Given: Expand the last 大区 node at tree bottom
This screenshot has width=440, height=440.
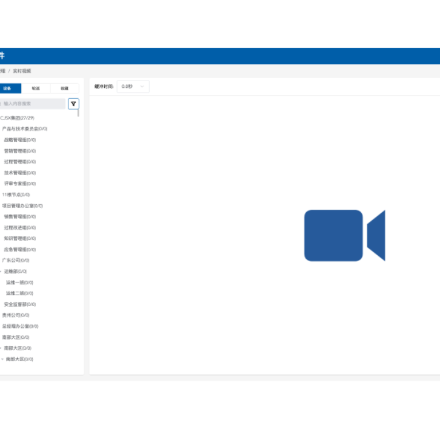Looking at the screenshot, I should click(2, 359).
